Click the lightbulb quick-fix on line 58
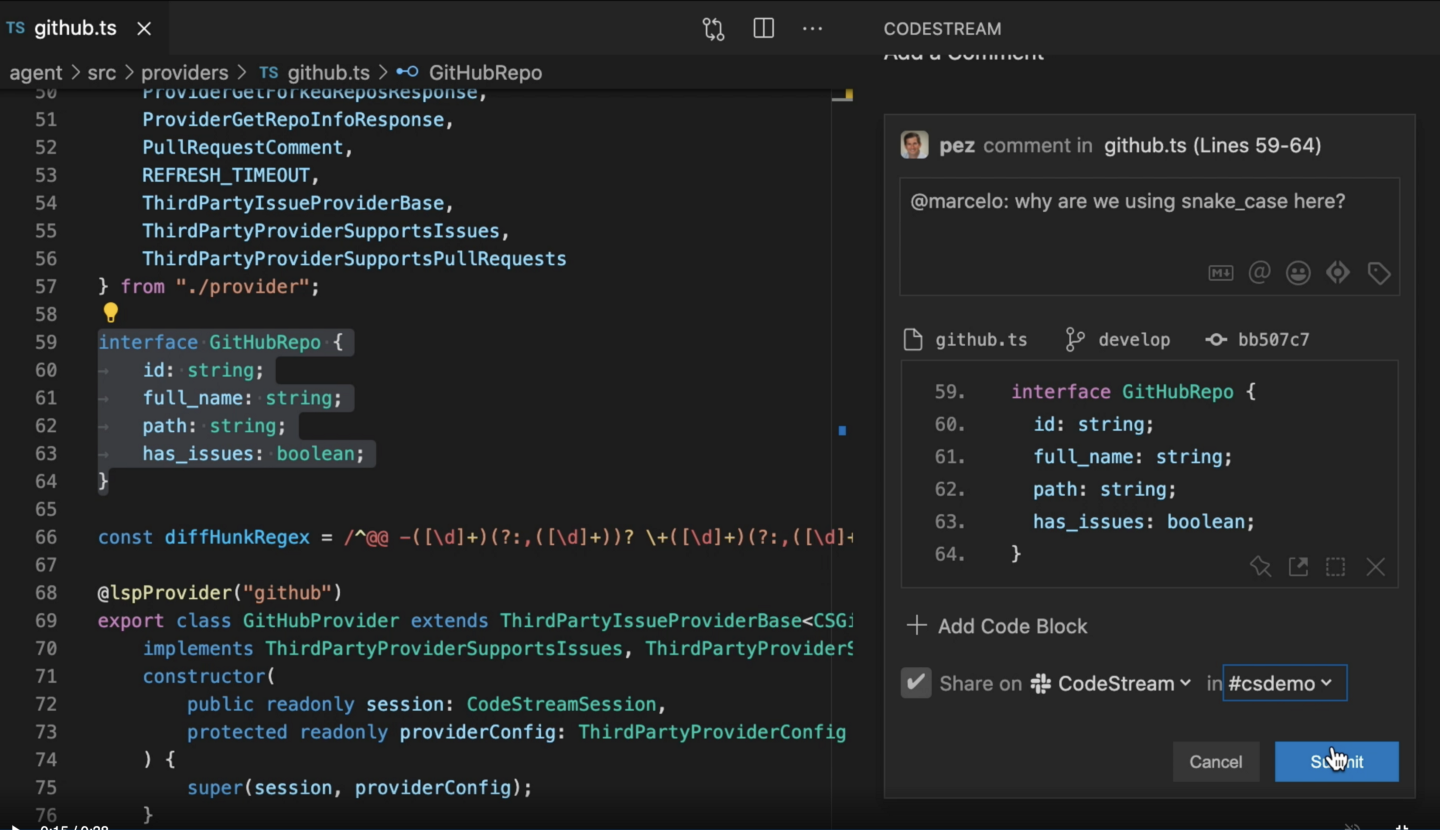Screen dimensions: 1440x830 click(110, 313)
